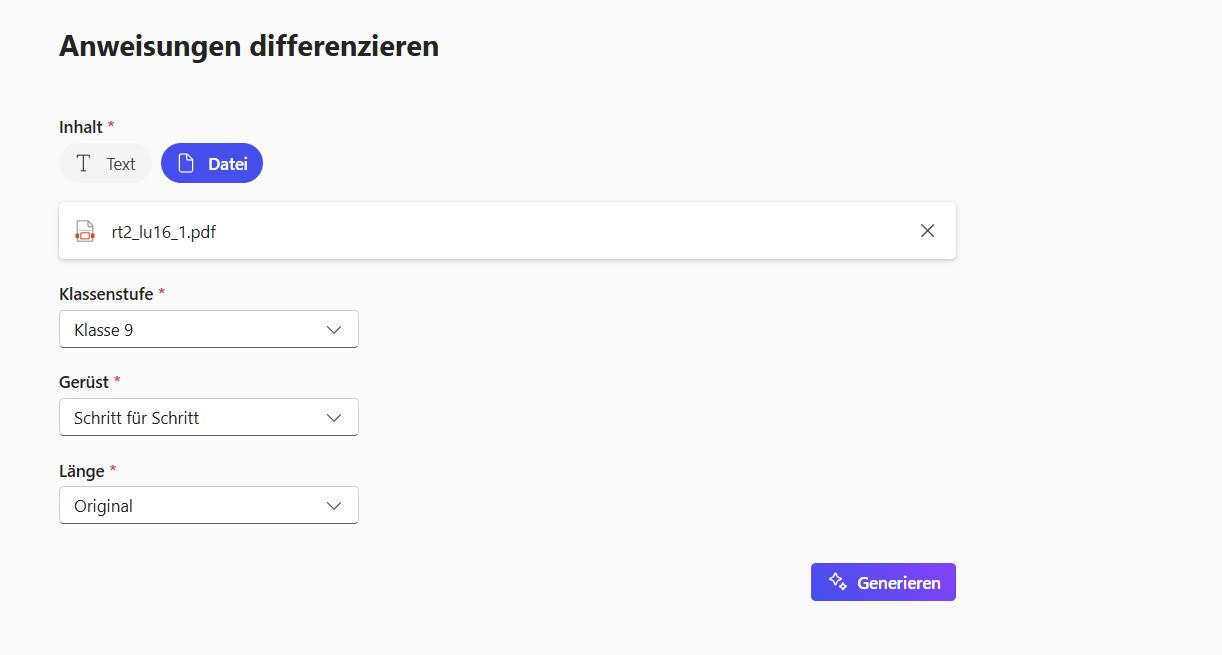Click the Anweisungen differenzieren heading
This screenshot has height=655, width=1222.
tap(249, 46)
